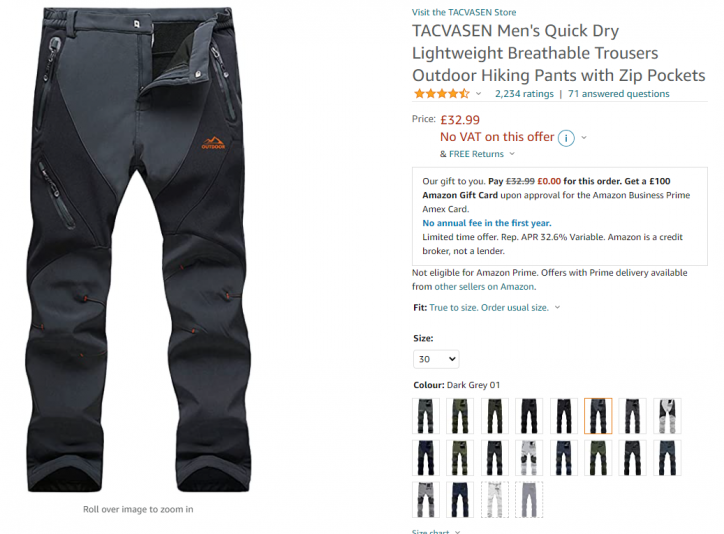
Task: Click the VAT info circle icon
Action: coord(566,138)
